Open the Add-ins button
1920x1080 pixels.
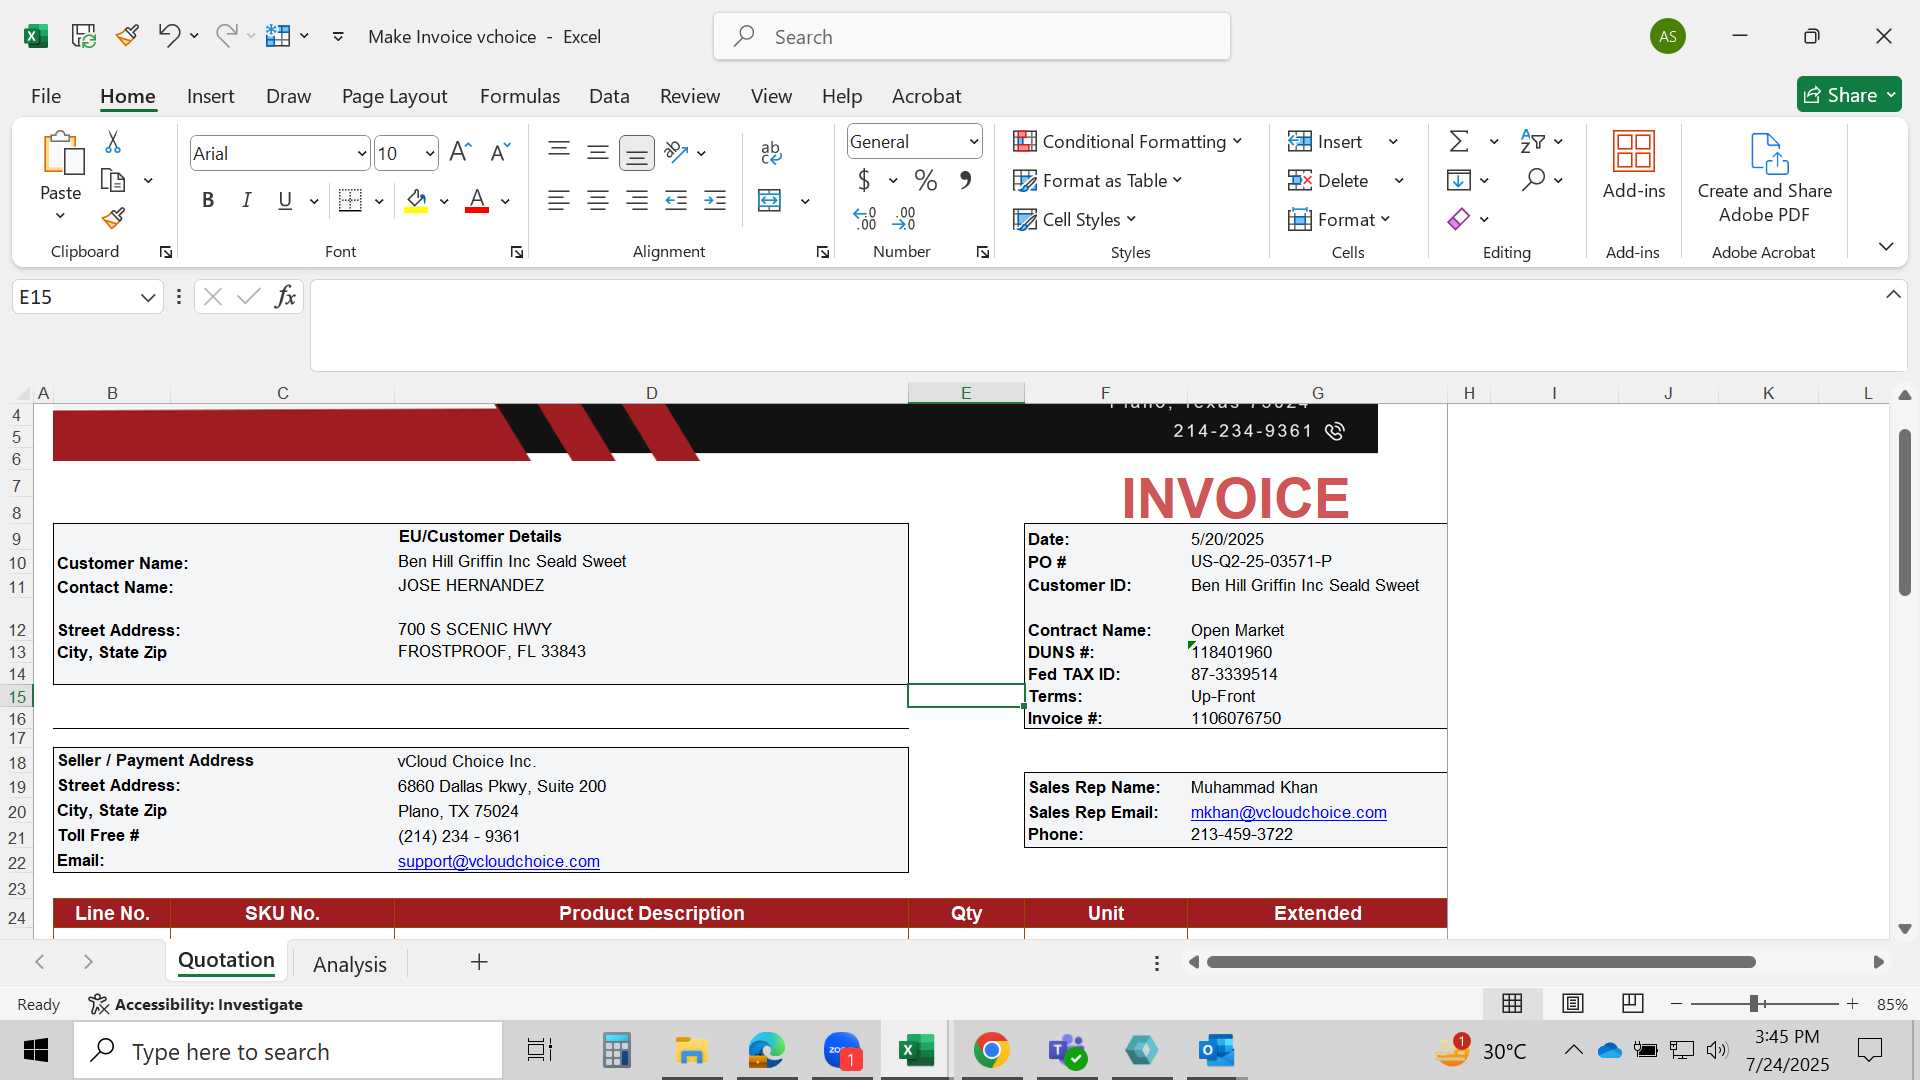coord(1634,167)
